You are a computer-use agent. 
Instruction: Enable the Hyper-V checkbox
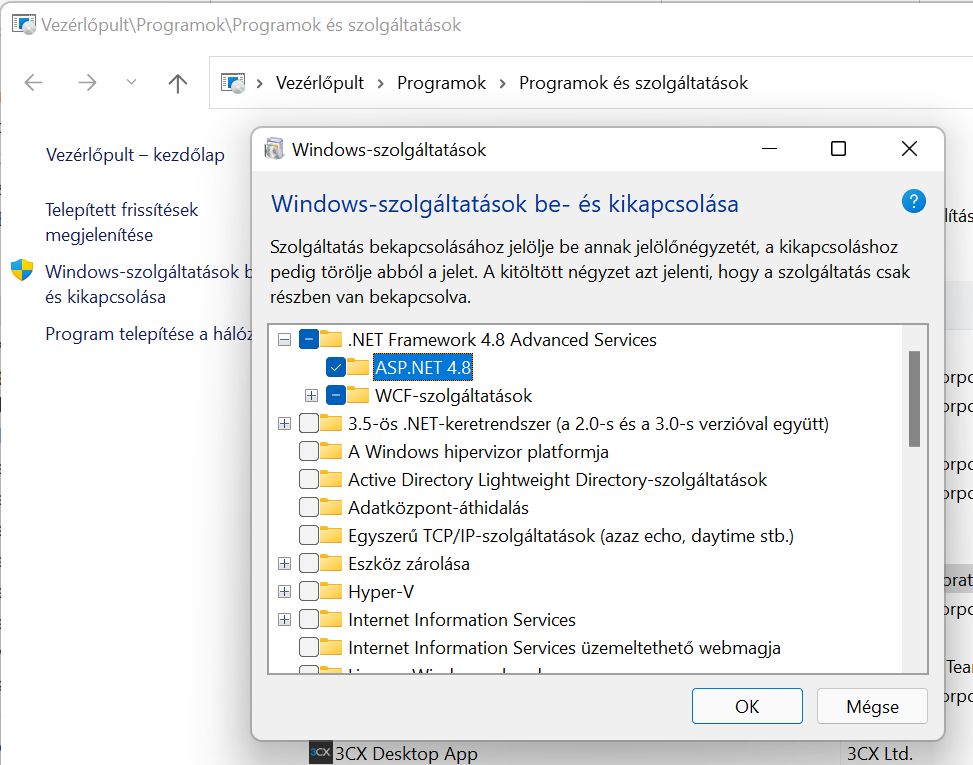[x=308, y=591]
